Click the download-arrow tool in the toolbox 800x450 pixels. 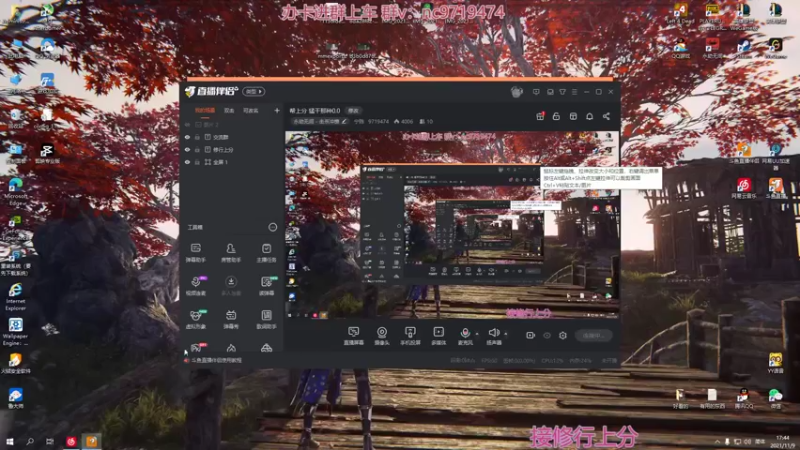(x=231, y=286)
